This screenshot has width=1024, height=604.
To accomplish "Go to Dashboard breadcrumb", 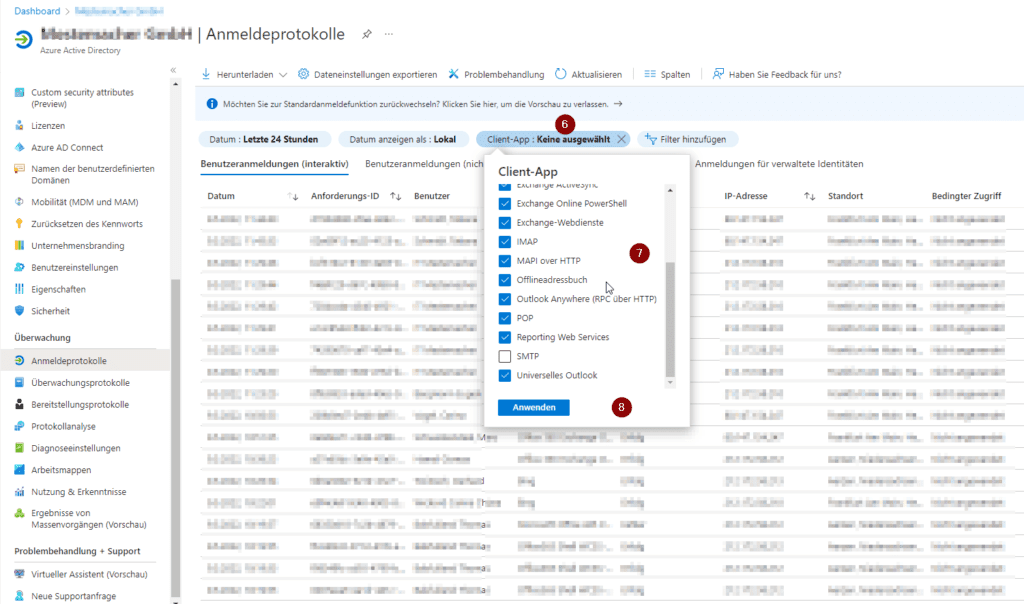I will pos(37,11).
